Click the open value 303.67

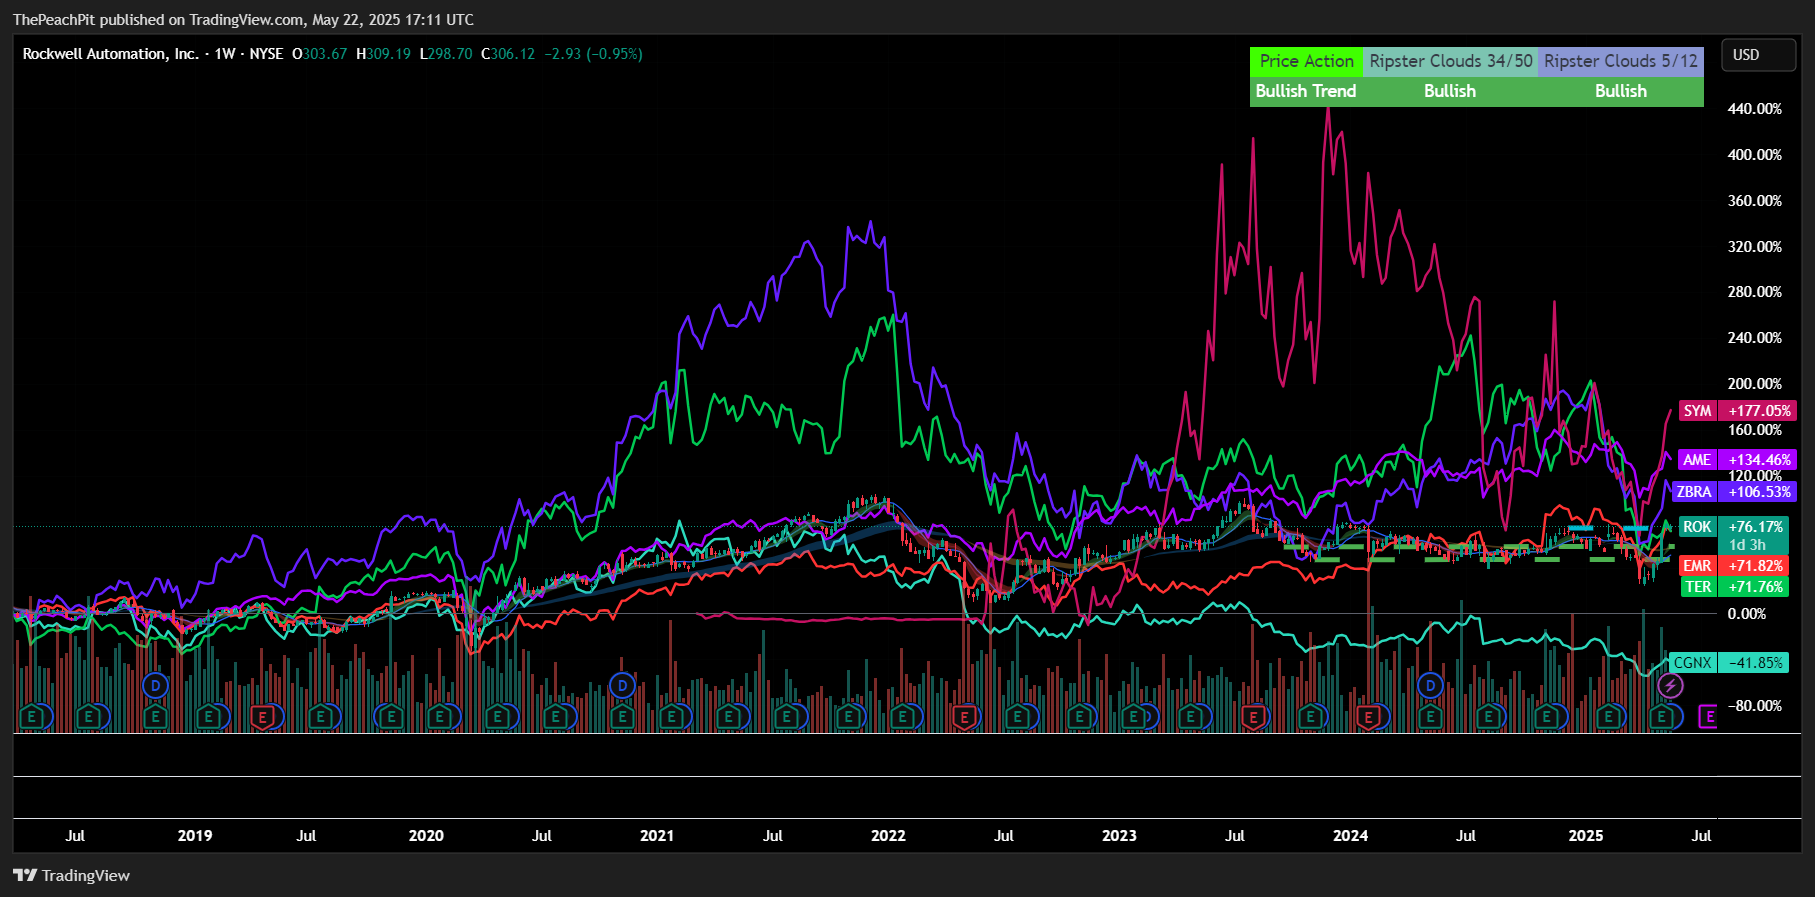coord(325,54)
